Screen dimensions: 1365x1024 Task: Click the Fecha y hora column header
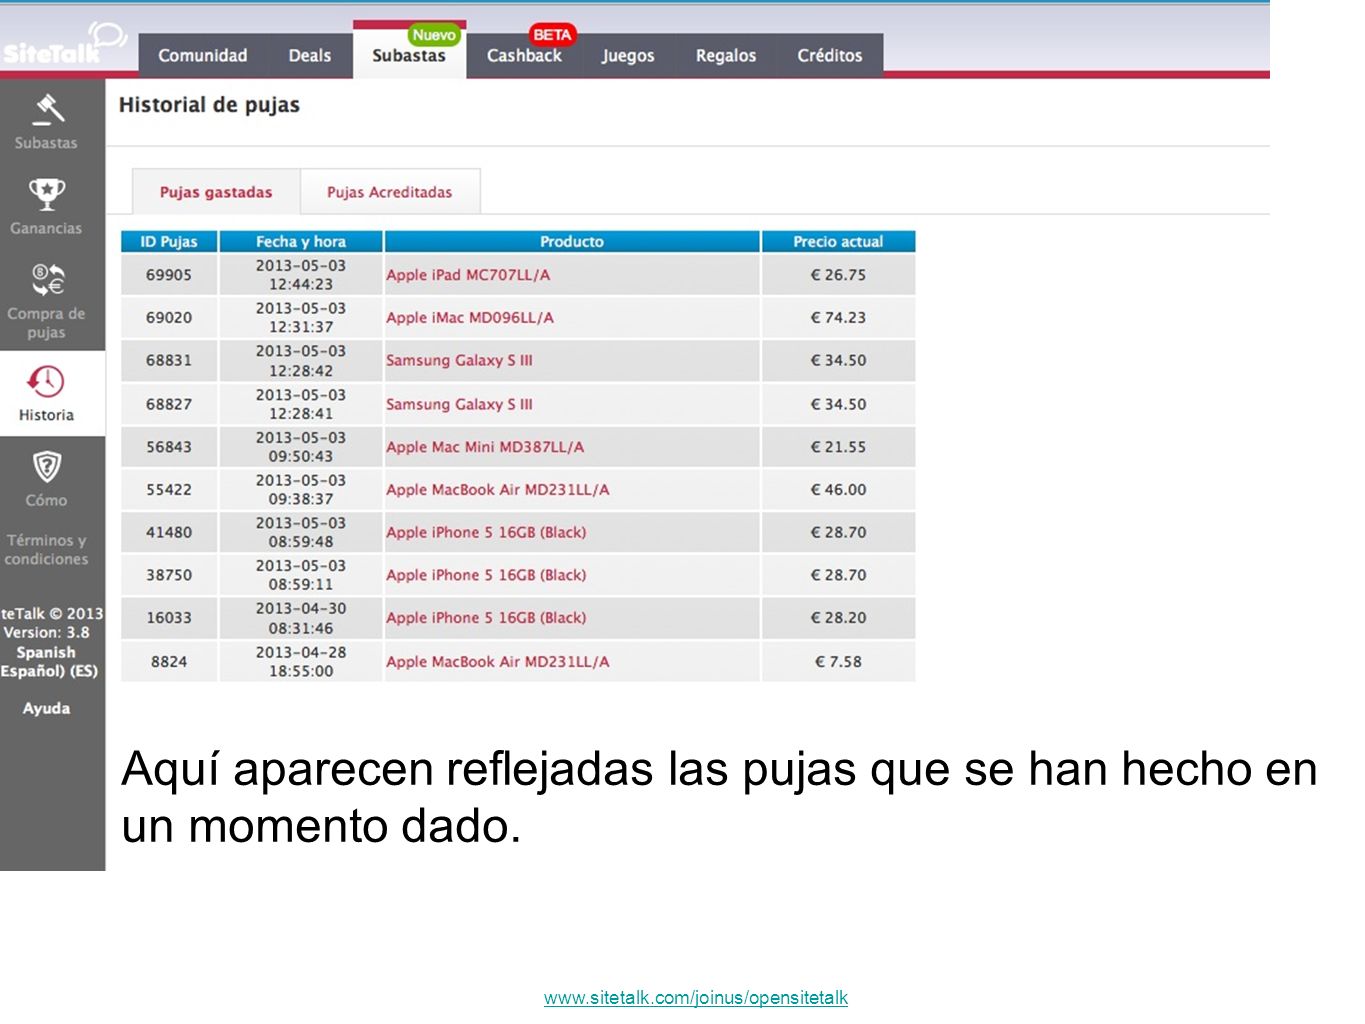click(x=301, y=242)
